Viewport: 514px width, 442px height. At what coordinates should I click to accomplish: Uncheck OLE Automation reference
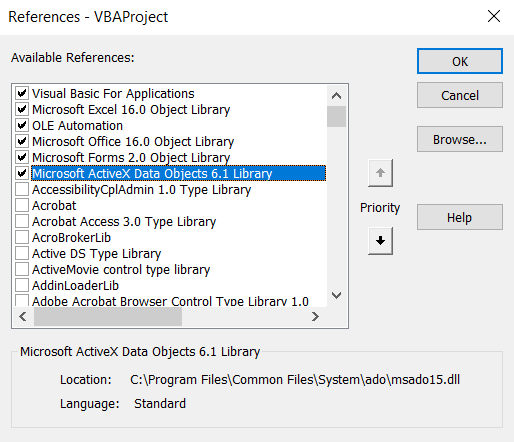point(22,125)
